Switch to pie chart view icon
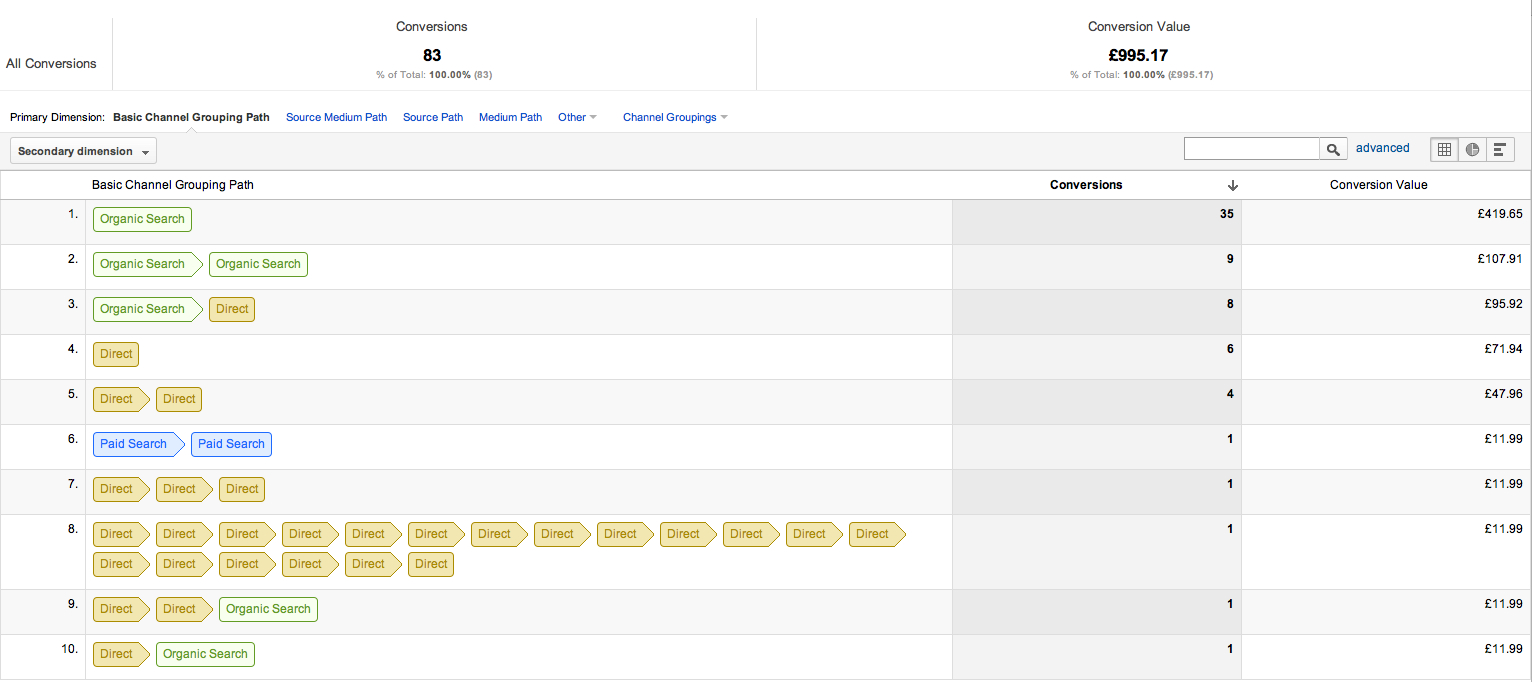The width and height of the screenshot is (1532, 682). point(1472,149)
